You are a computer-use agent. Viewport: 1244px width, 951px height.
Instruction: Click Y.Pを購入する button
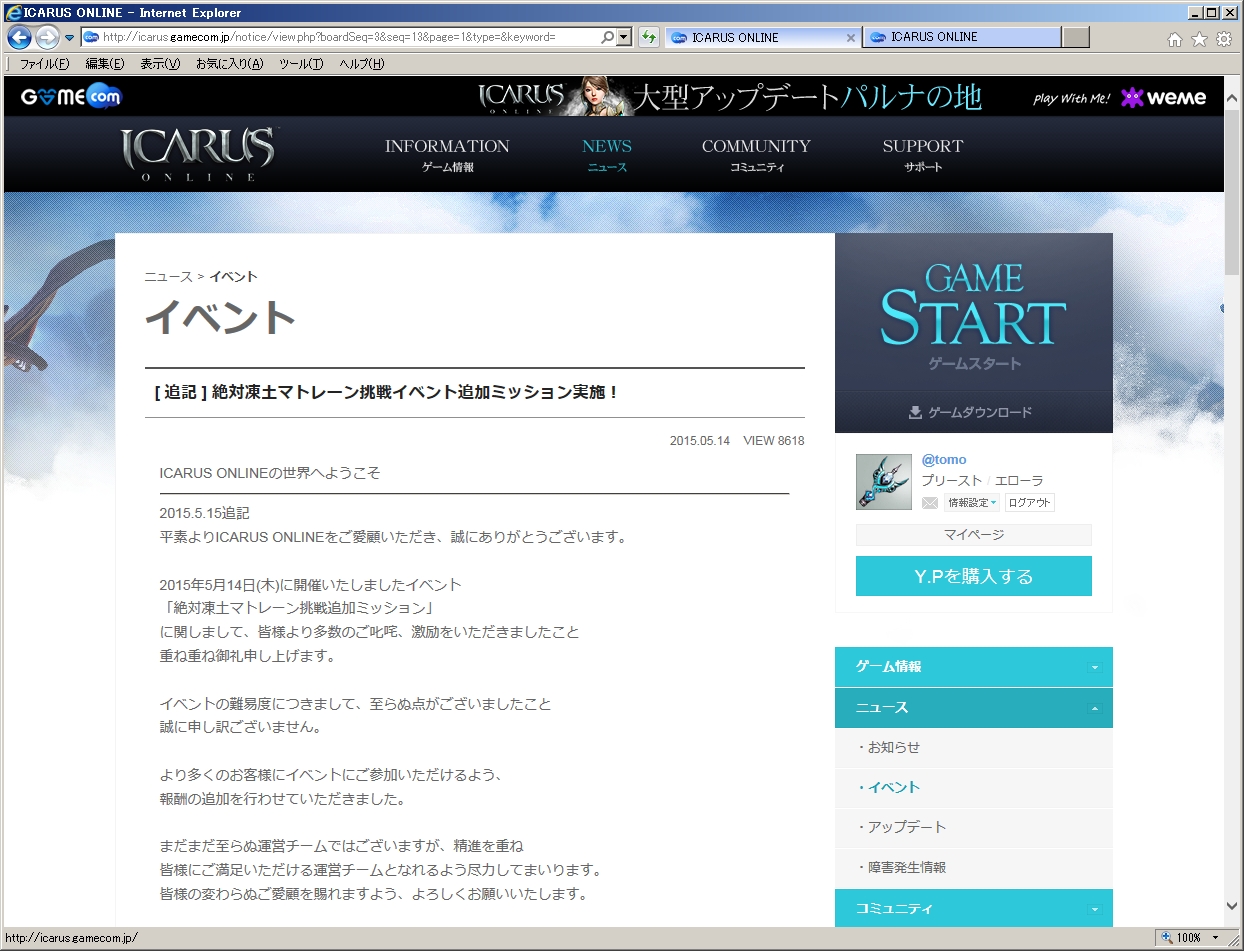click(974, 576)
